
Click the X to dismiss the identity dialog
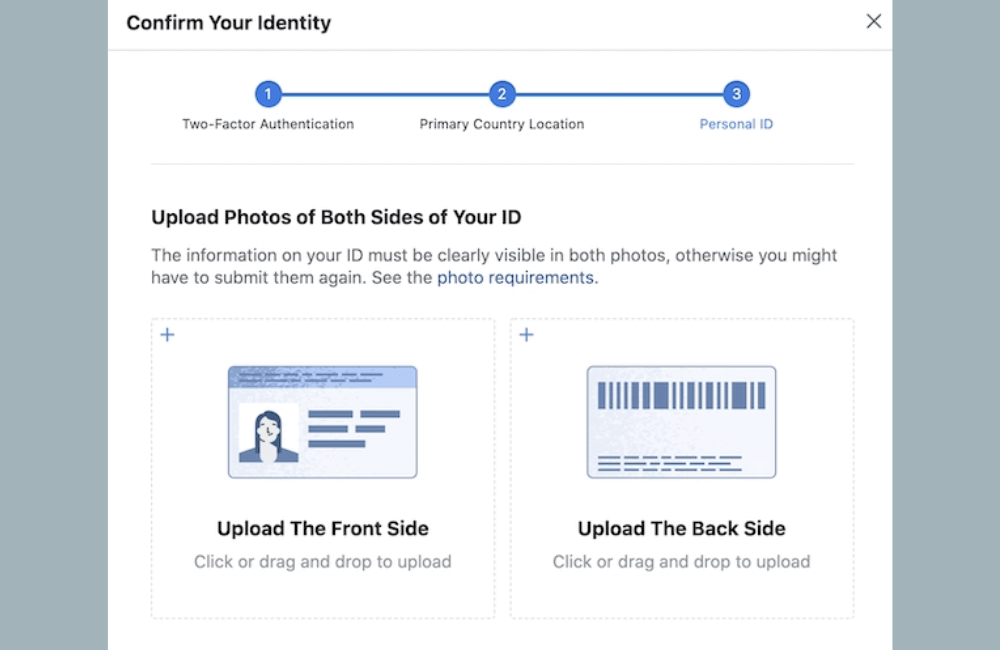(873, 20)
